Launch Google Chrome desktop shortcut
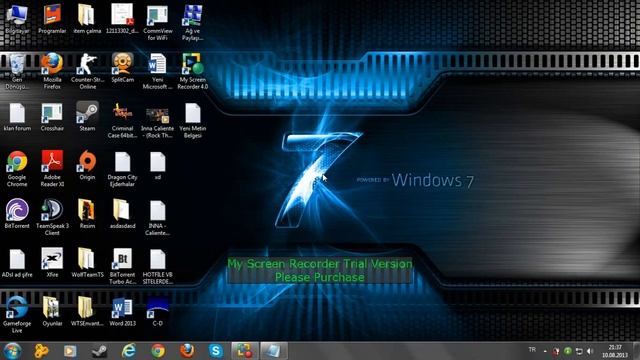This screenshot has width=640, height=360. 17,169
